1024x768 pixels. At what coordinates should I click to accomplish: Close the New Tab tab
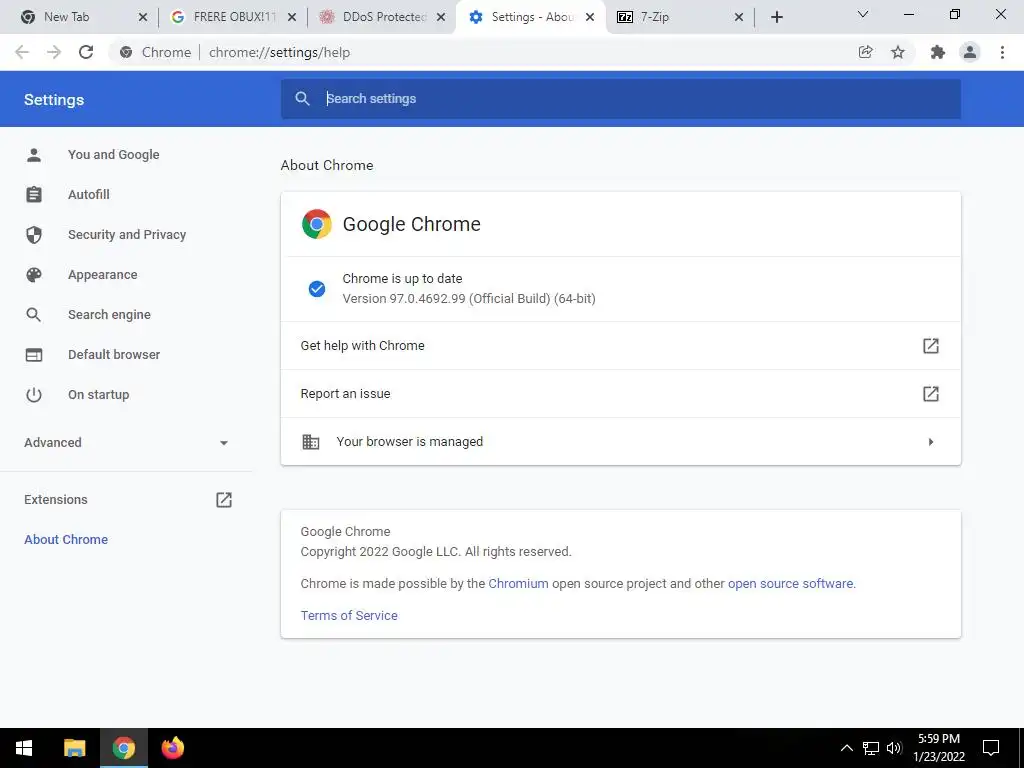(143, 17)
